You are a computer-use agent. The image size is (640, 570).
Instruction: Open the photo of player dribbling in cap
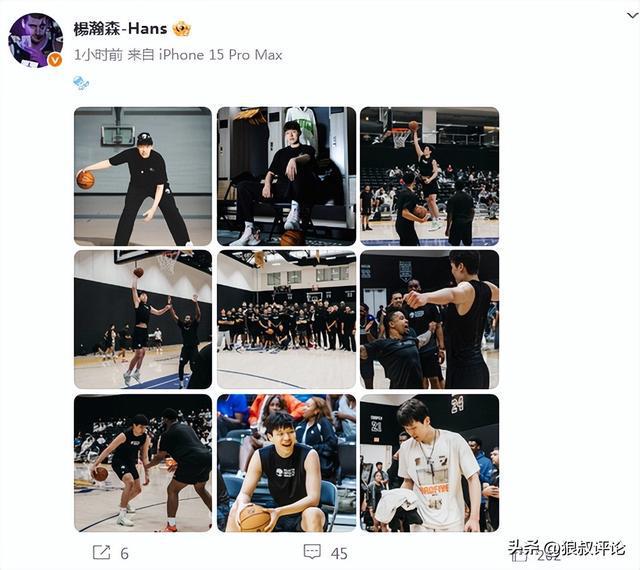143,176
